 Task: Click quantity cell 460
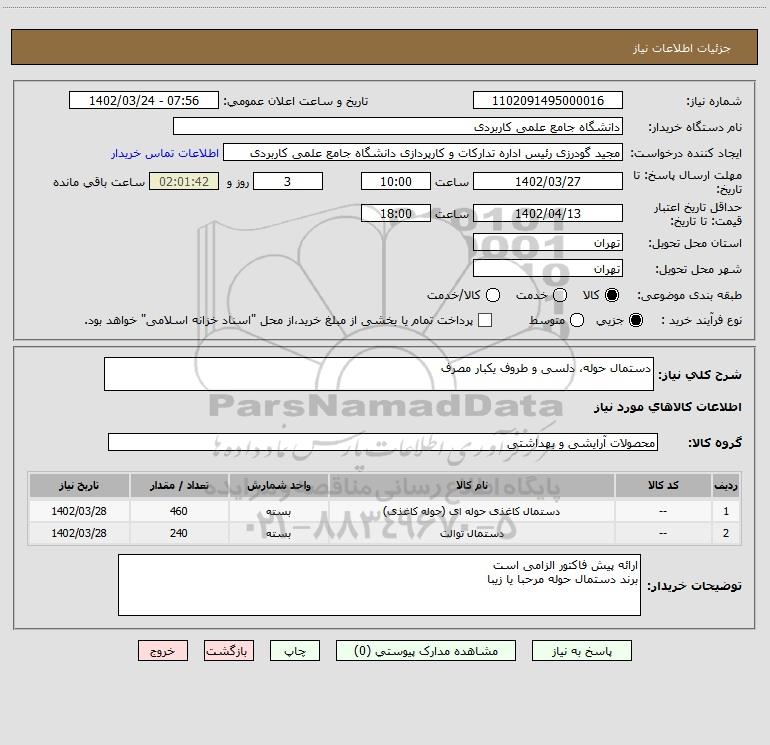179,511
